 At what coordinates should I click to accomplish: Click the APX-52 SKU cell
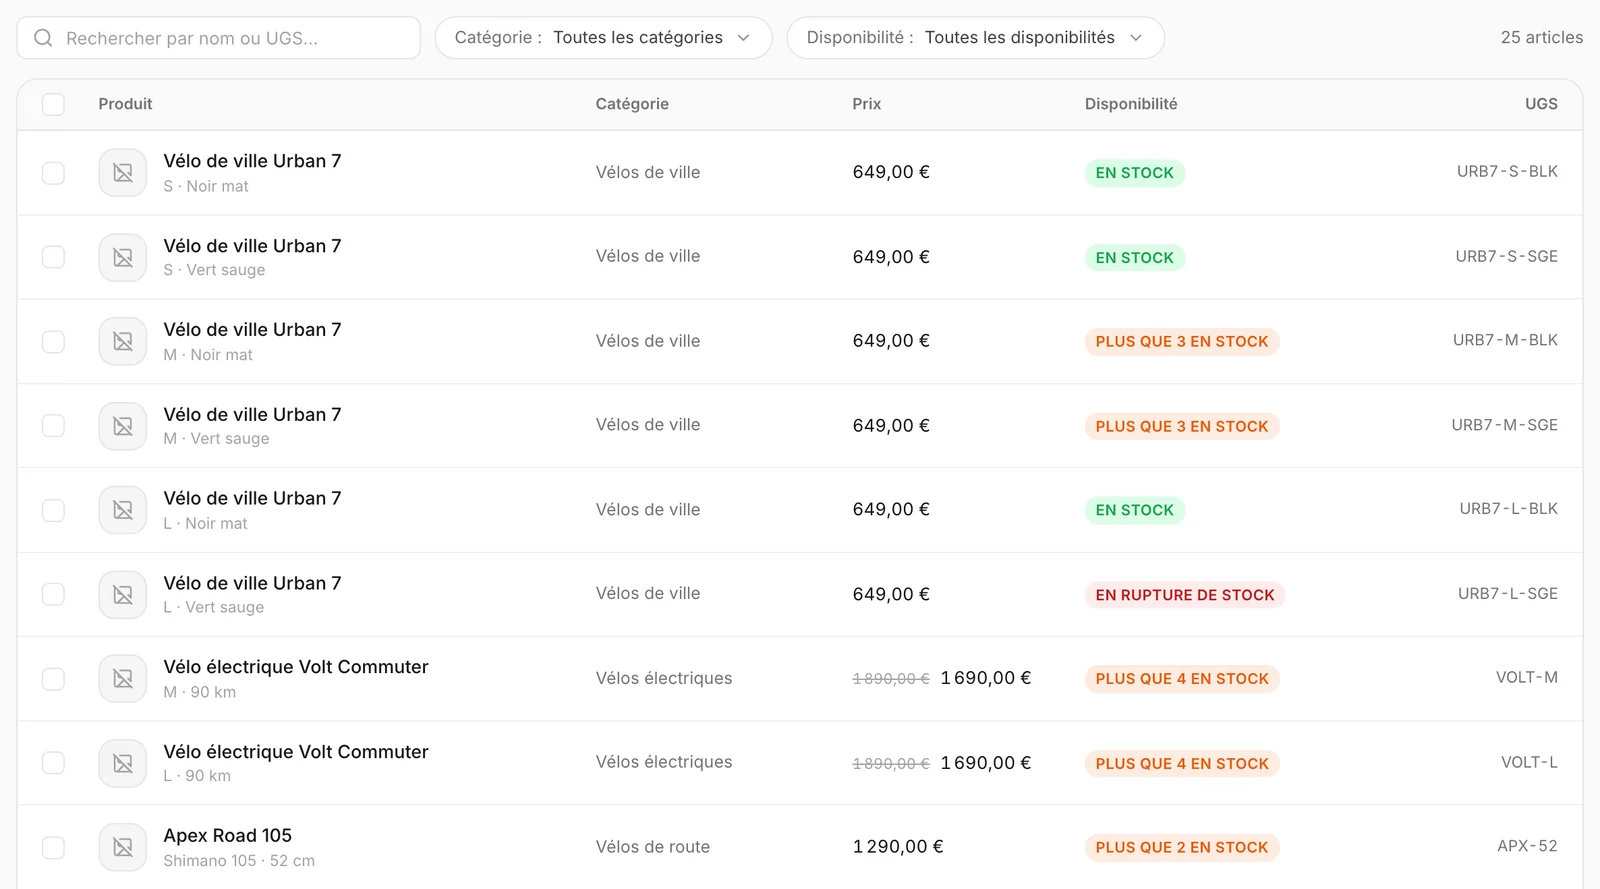coord(1528,846)
